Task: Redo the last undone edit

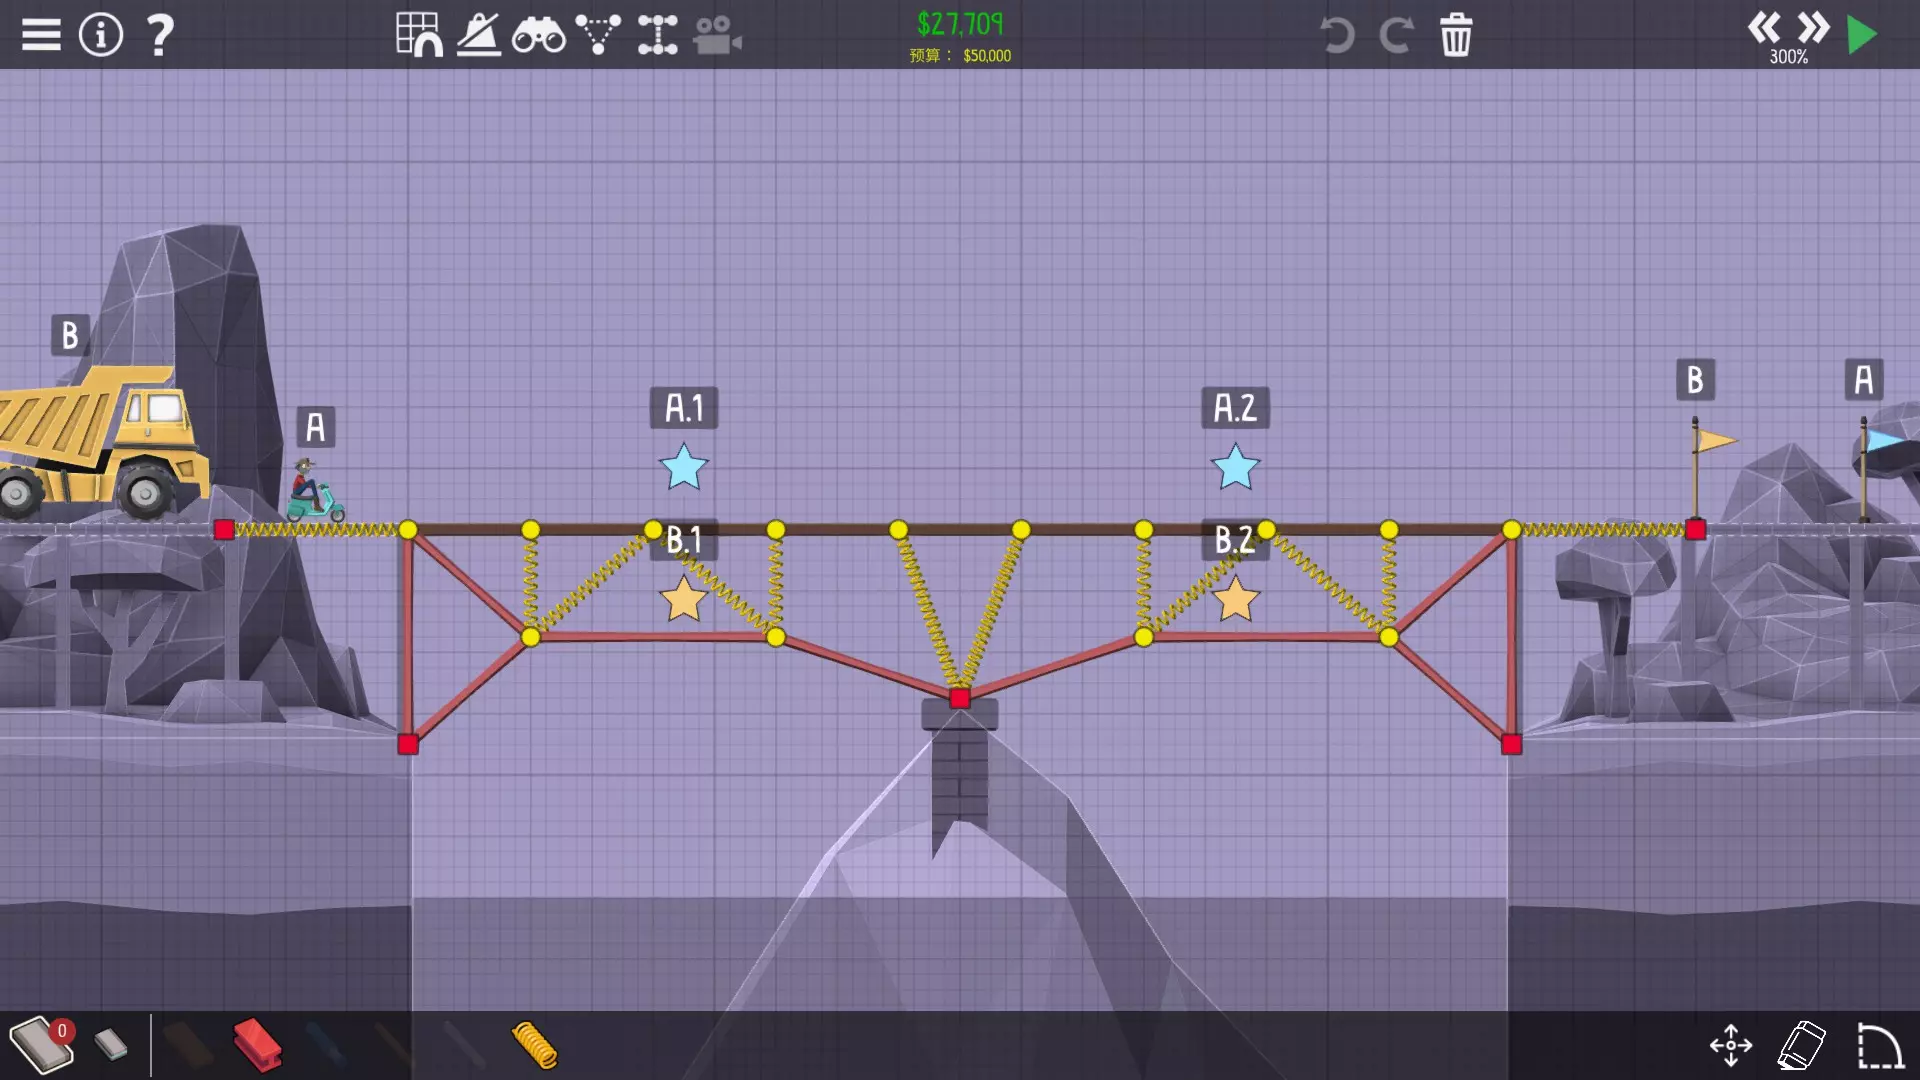Action: point(1396,35)
